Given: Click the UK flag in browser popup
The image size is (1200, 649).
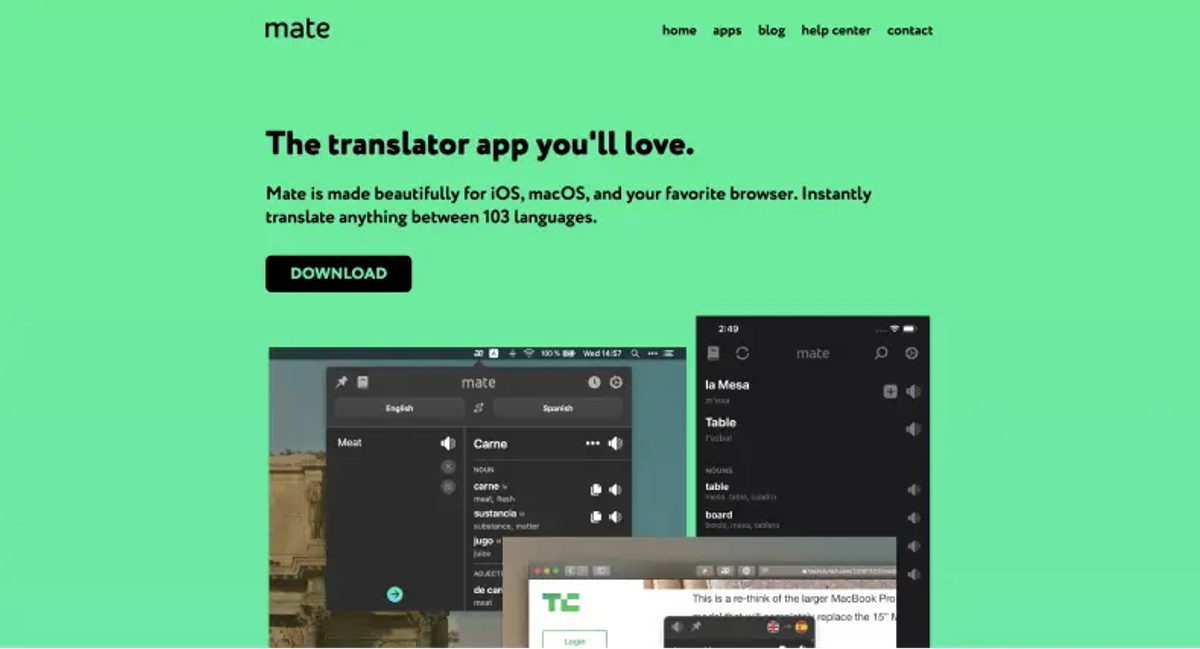Looking at the screenshot, I should pos(773,627).
